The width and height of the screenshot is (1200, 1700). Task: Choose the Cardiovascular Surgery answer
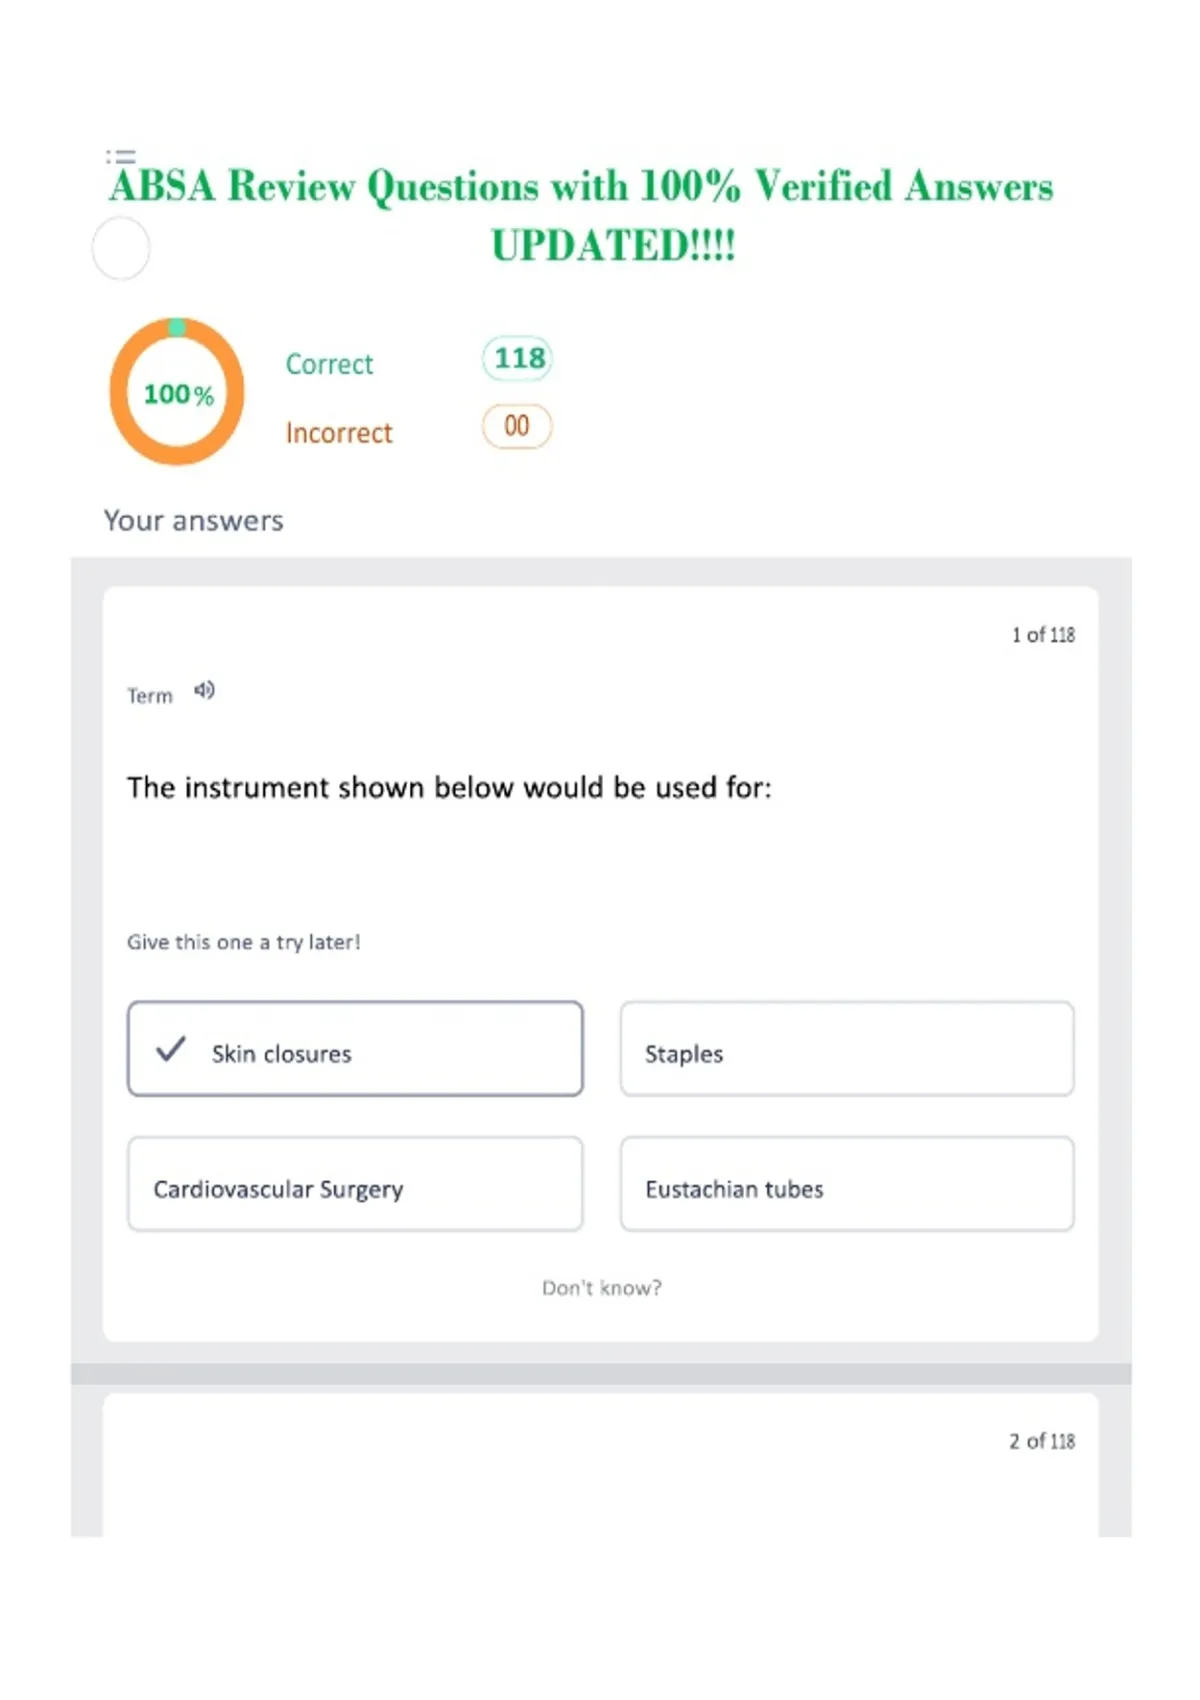355,1184
